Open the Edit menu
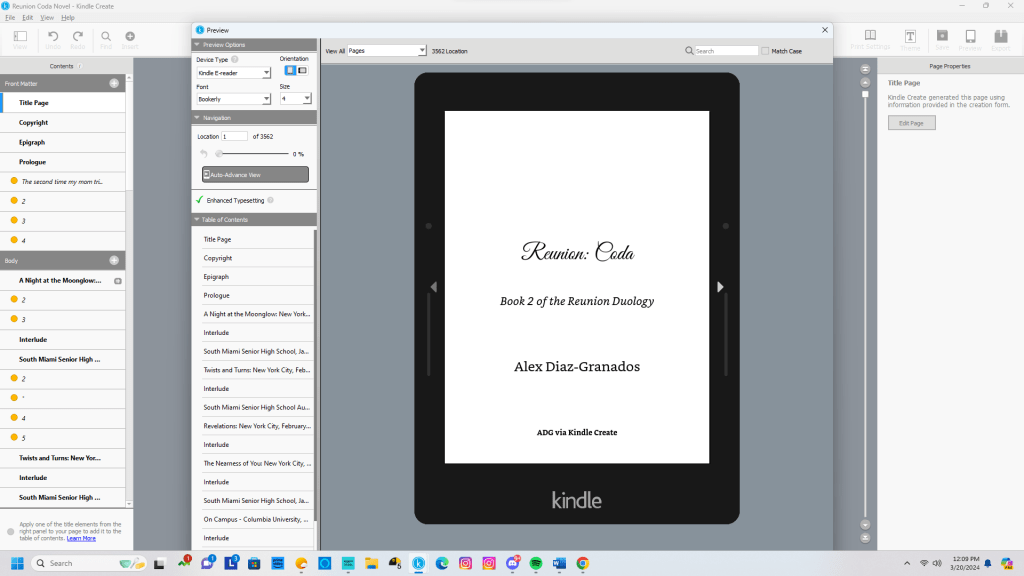Screen dimensions: 1024x576 tap(27, 18)
